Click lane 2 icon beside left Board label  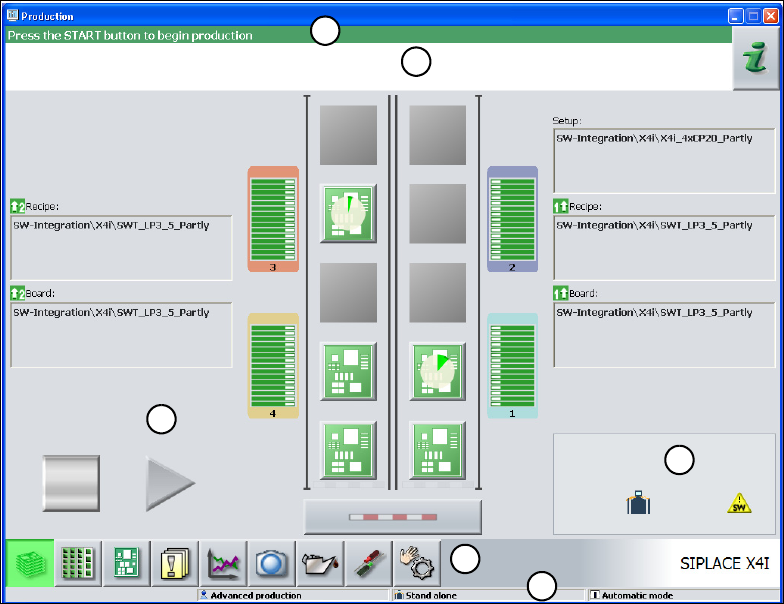18,293
